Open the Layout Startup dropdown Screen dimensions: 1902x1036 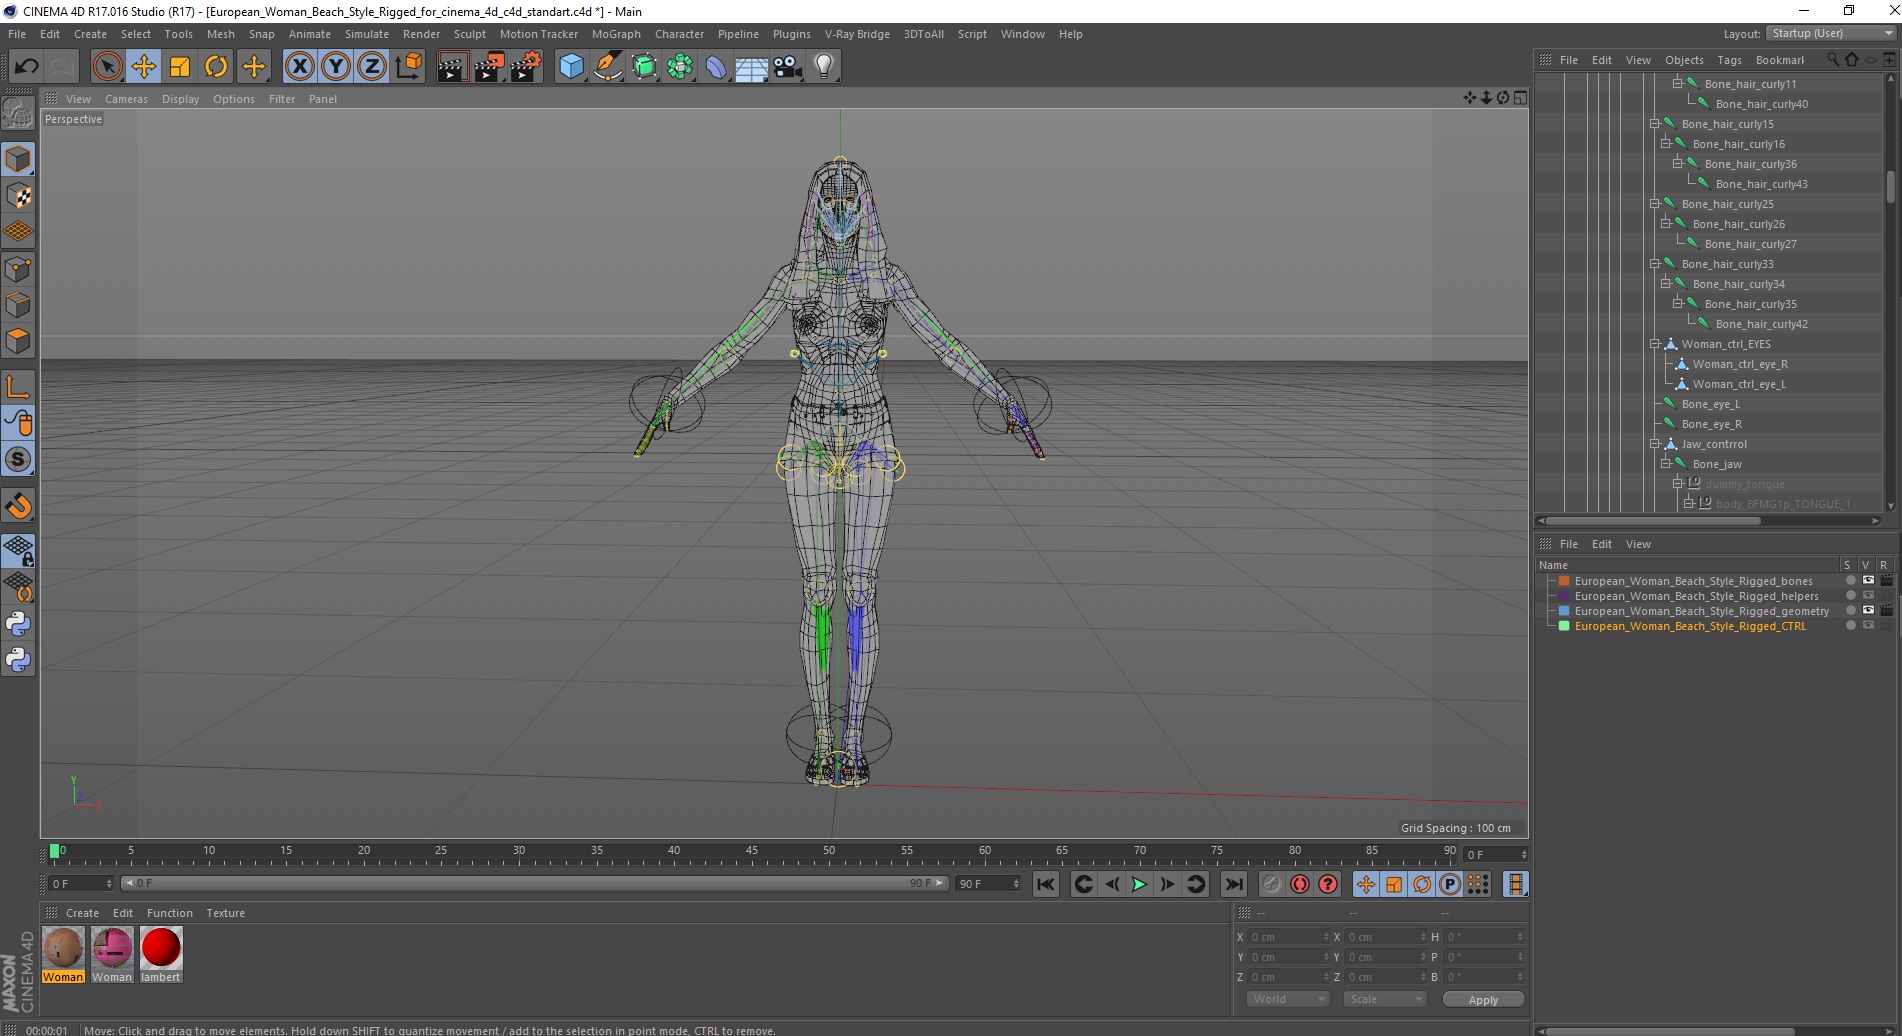click(1831, 33)
